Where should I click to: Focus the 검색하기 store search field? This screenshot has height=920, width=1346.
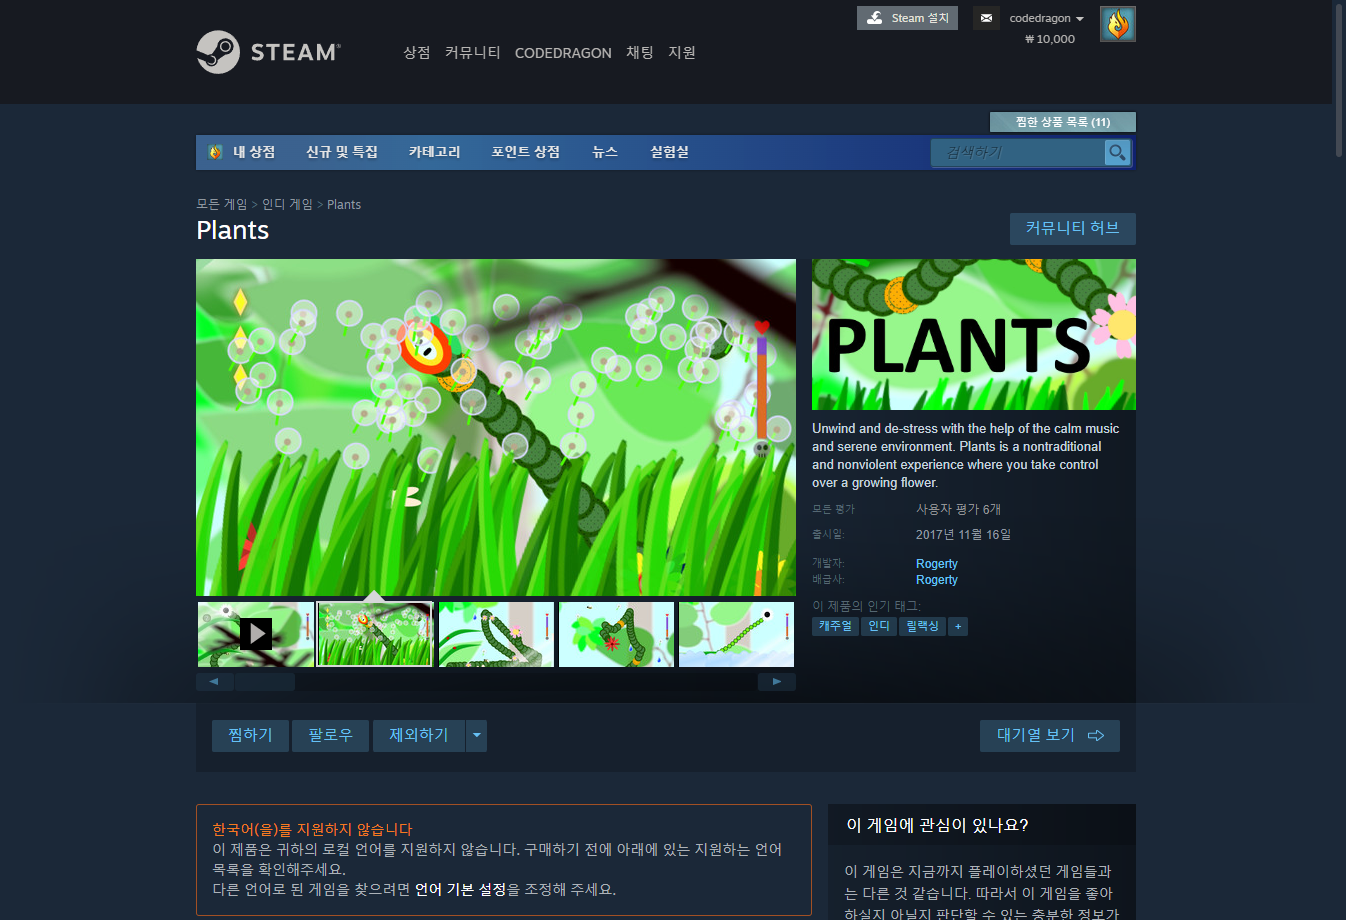click(x=1018, y=152)
